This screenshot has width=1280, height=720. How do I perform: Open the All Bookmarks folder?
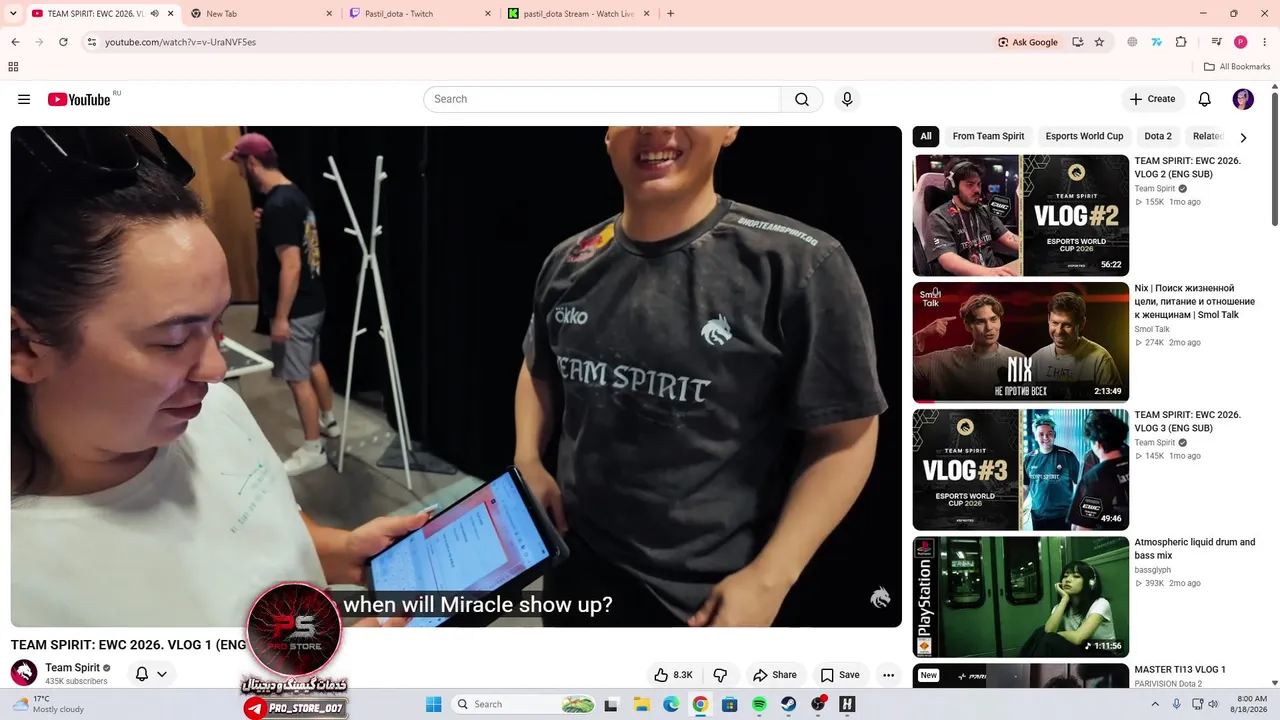1237,67
